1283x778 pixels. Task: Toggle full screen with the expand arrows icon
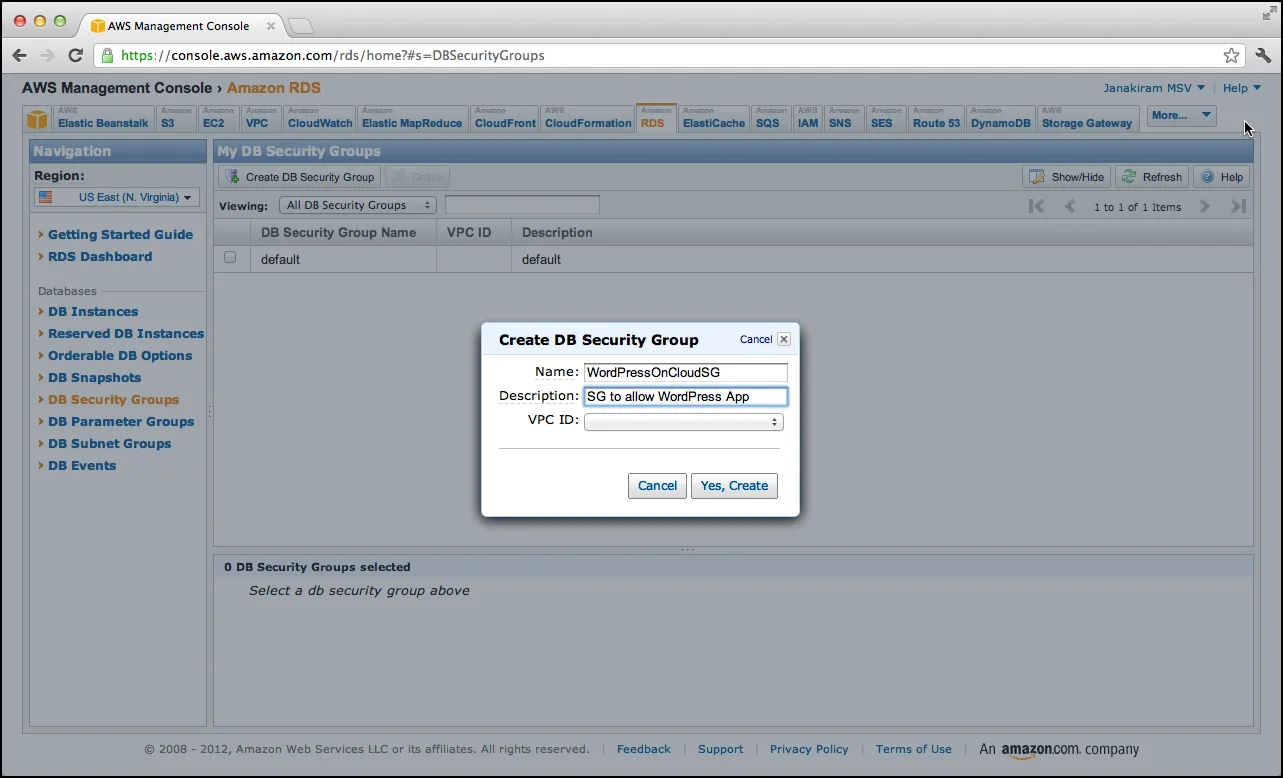1269,12
